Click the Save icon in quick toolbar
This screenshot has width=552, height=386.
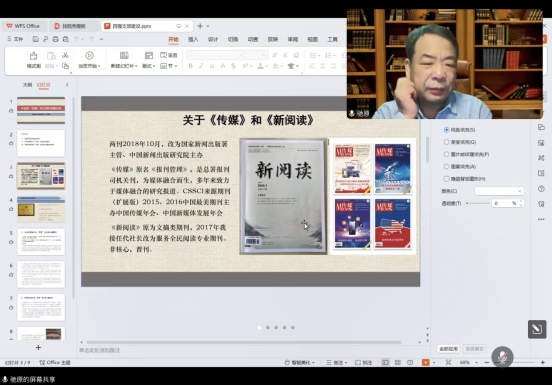[x=36, y=39]
